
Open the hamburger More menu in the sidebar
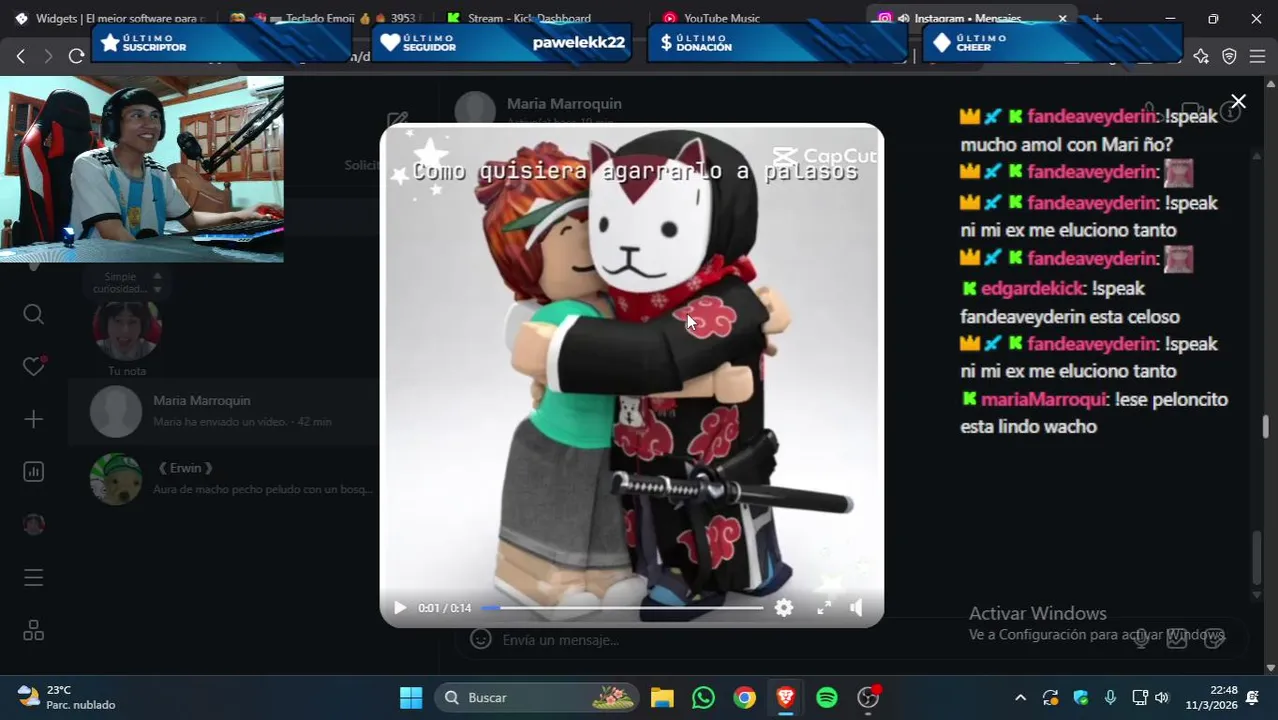point(33,577)
